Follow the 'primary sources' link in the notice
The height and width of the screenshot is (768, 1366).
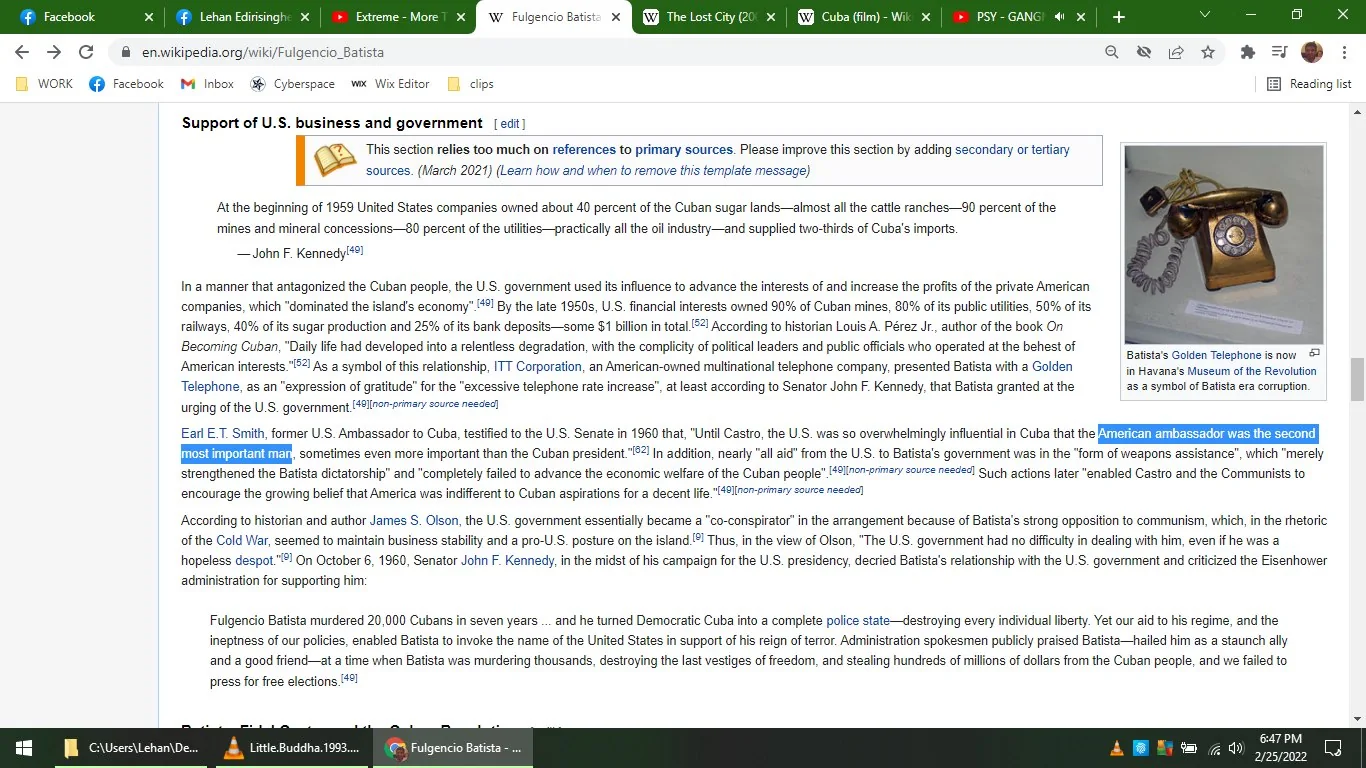click(684, 150)
